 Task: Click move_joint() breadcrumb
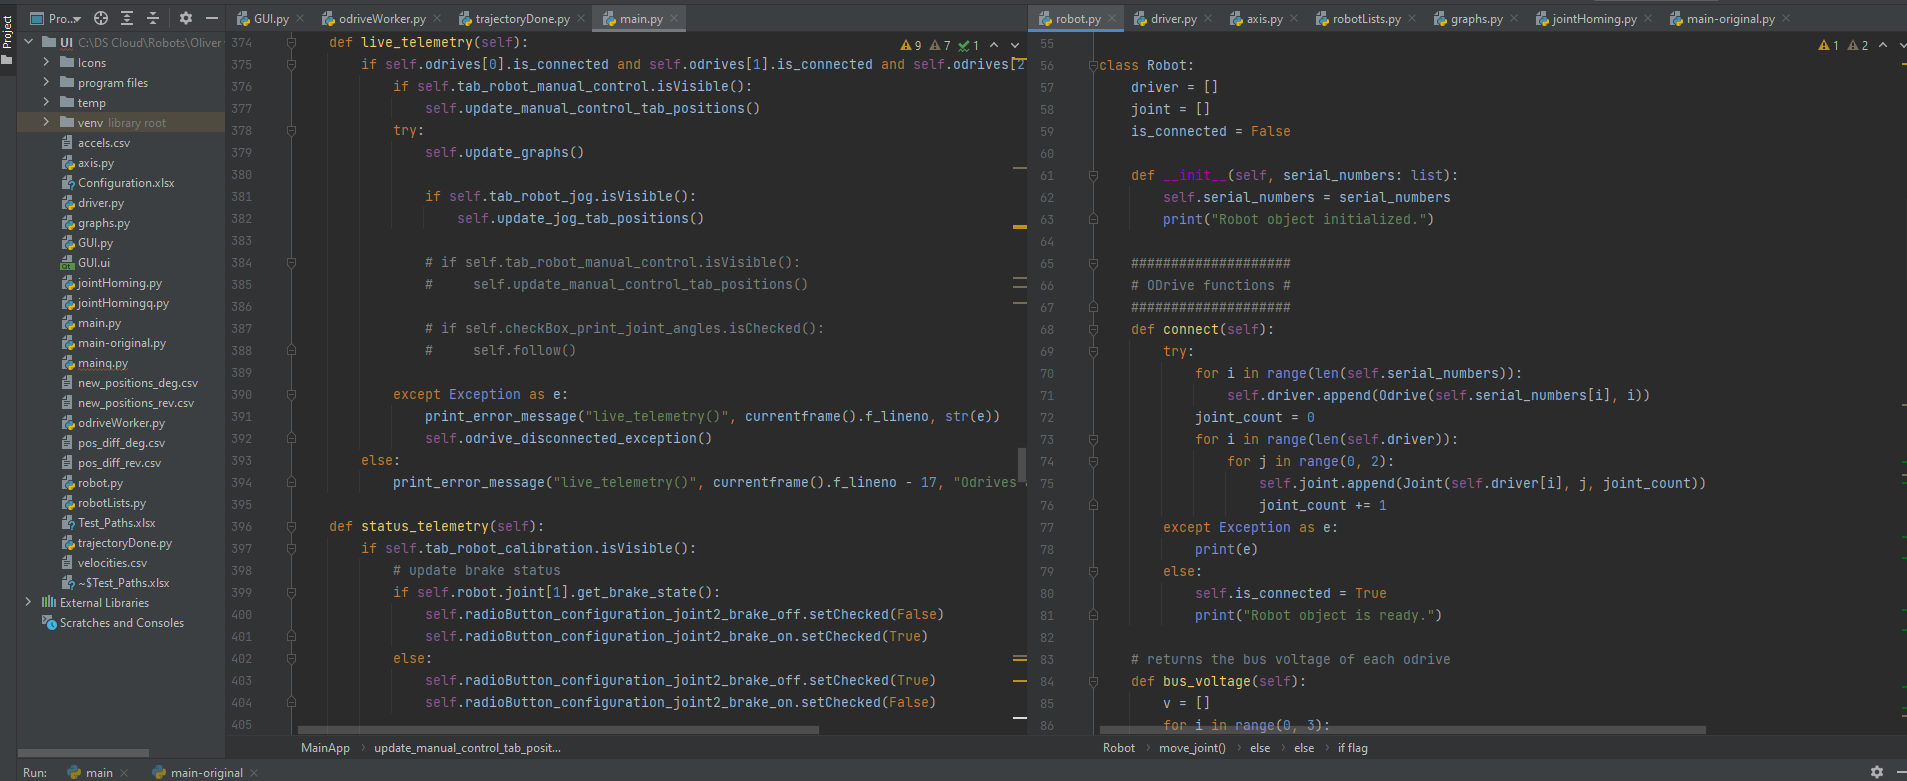[x=1192, y=748]
